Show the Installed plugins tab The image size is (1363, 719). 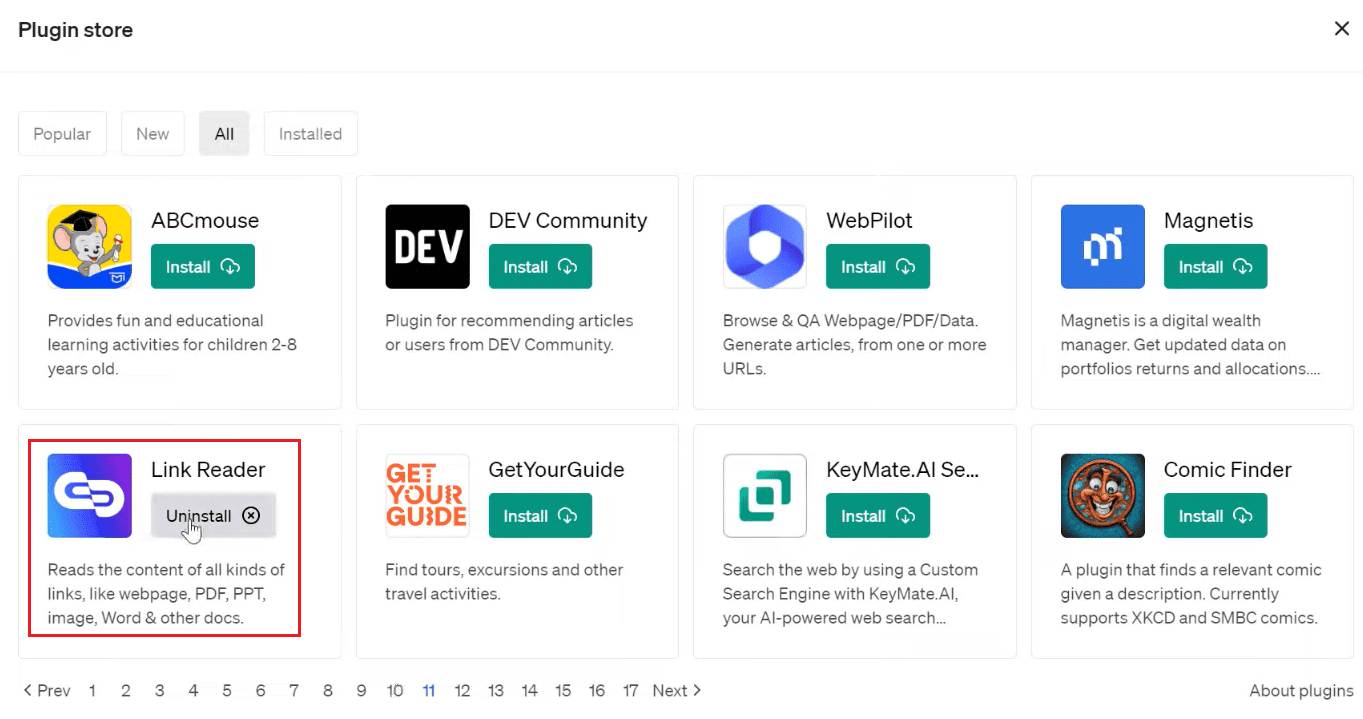click(x=310, y=134)
